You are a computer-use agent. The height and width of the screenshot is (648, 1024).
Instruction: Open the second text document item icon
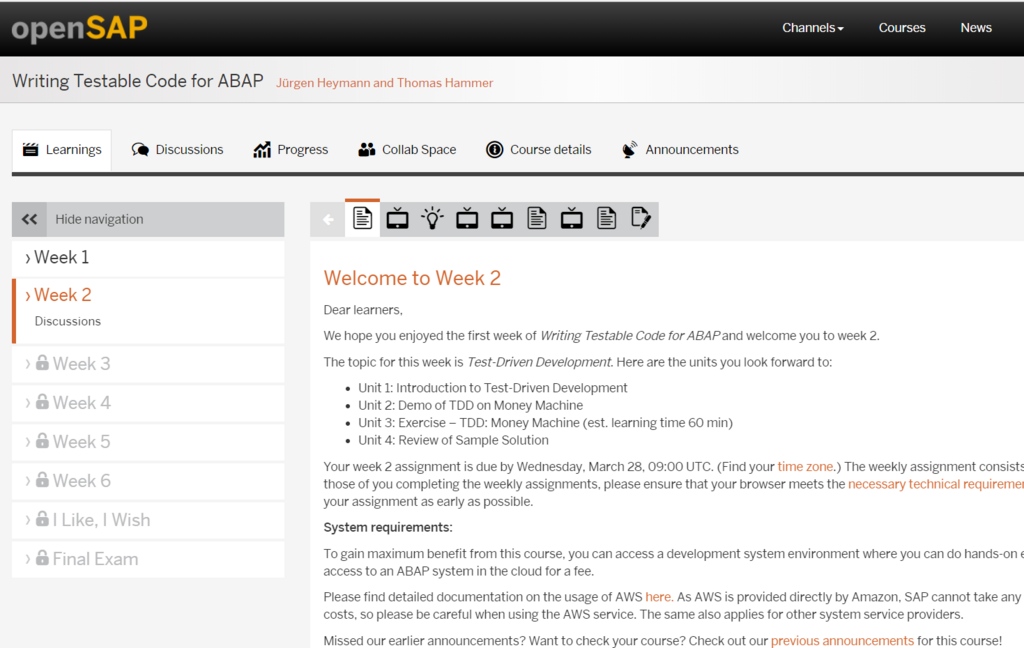point(537,218)
